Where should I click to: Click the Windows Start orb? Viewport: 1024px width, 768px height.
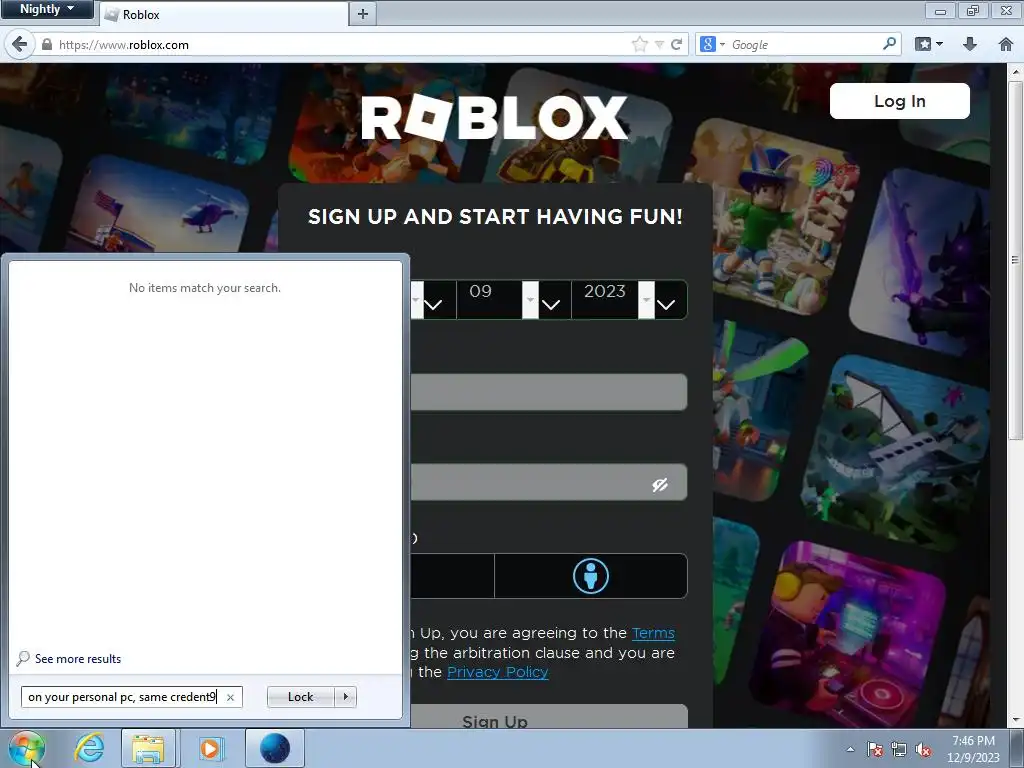coord(26,748)
